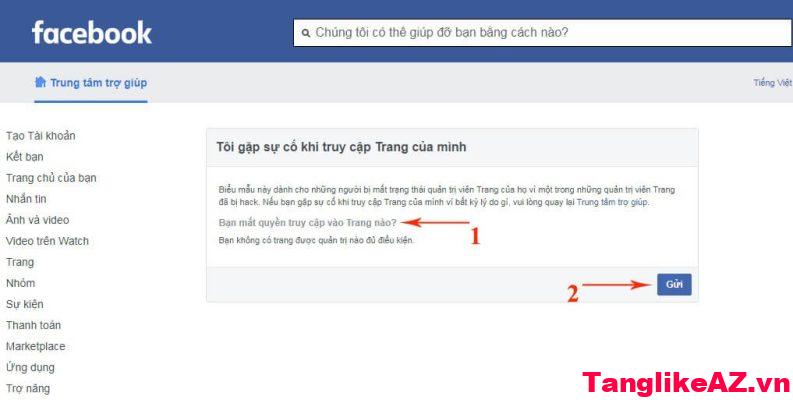Open Kết bạn help topic
This screenshot has height=400, width=793.
(x=24, y=157)
